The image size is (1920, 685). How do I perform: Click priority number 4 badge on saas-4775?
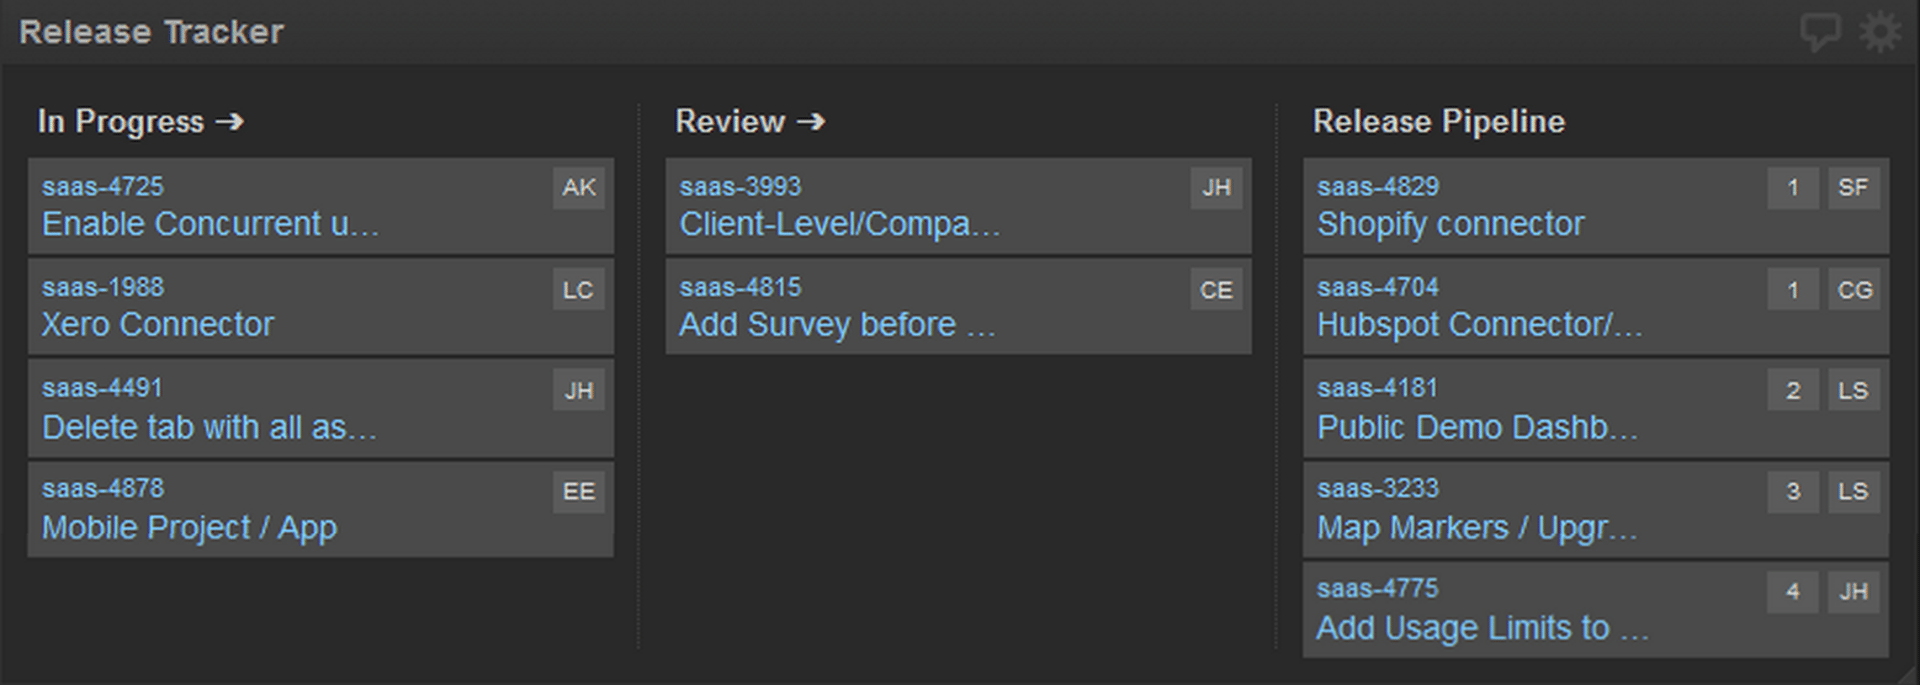click(1792, 591)
